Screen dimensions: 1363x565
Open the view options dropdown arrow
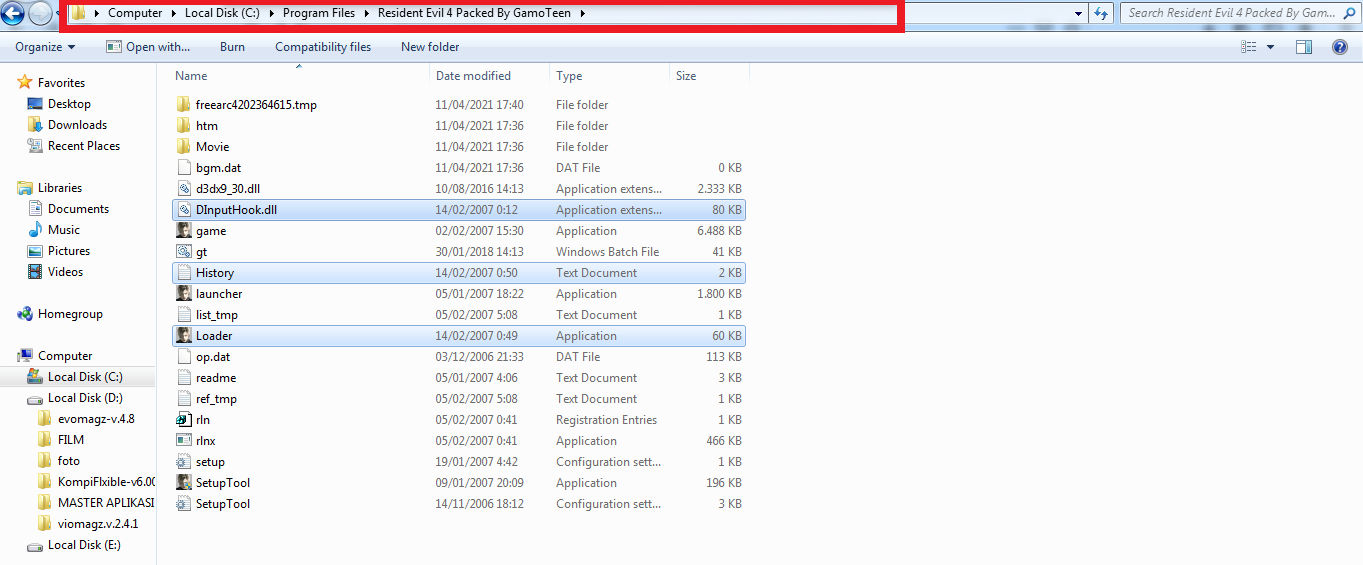click(1270, 47)
